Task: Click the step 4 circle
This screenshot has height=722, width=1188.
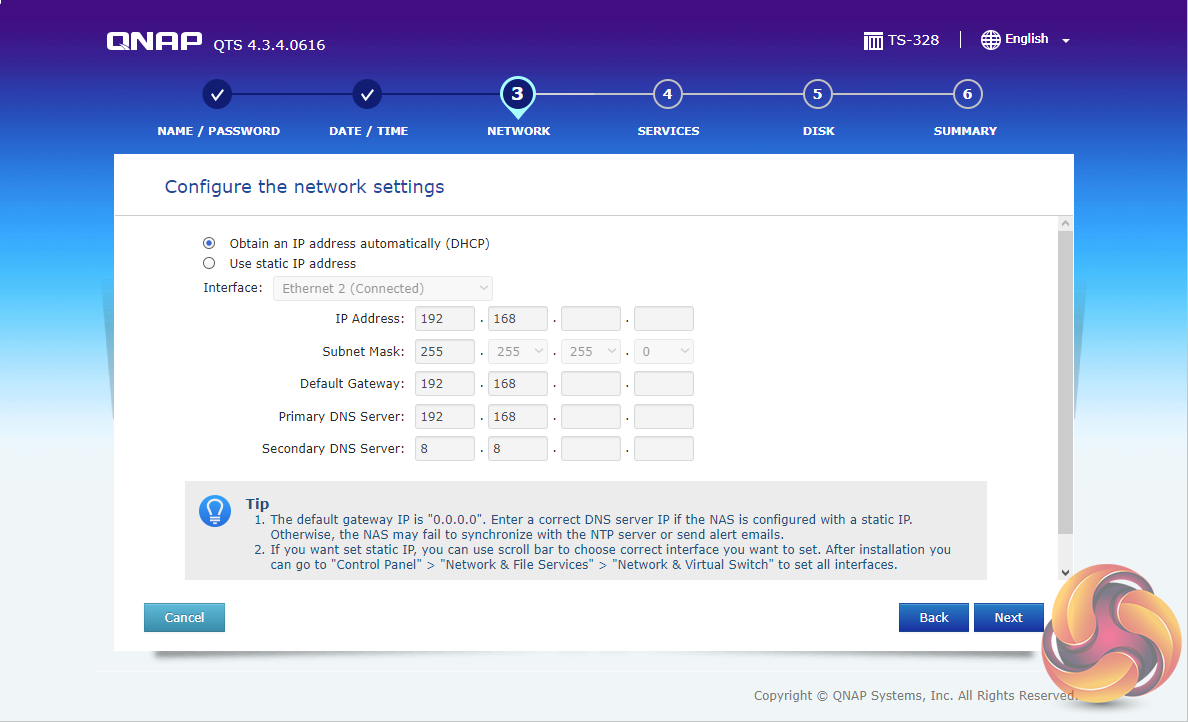Action: click(x=667, y=95)
